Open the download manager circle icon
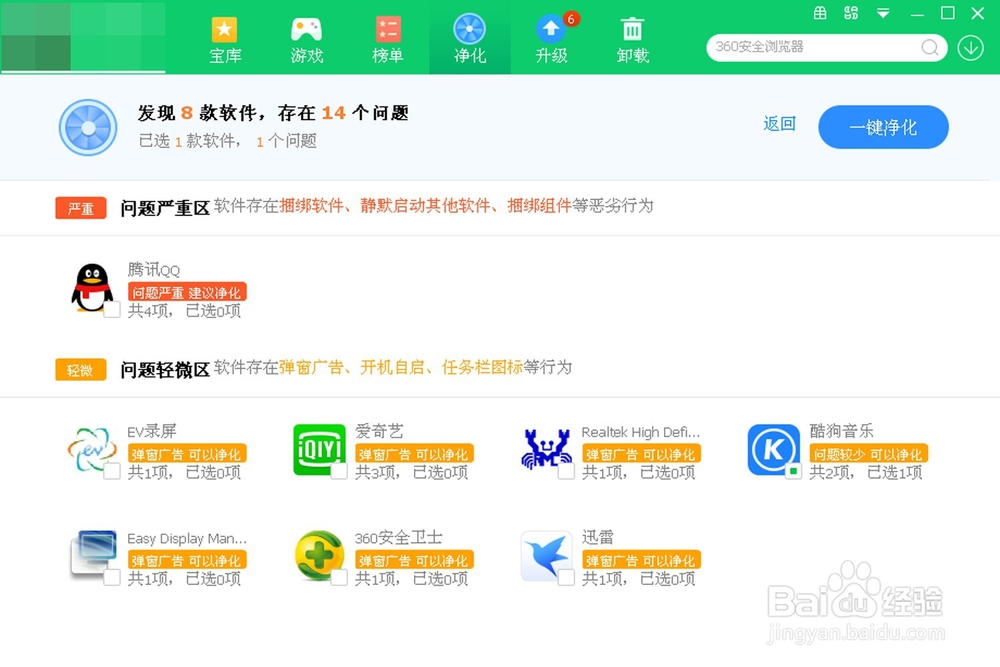Viewport: 1000px width, 667px height. click(969, 47)
